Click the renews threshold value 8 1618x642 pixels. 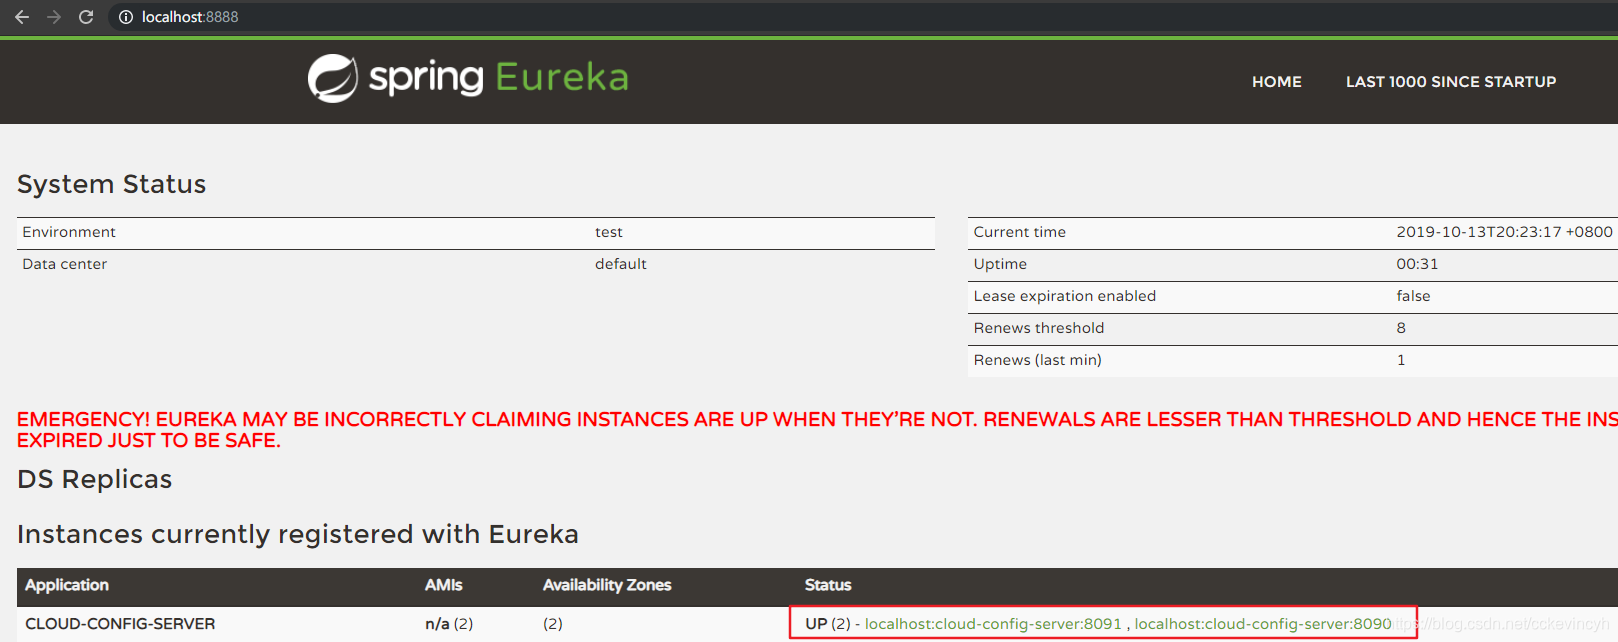pyautogui.click(x=1401, y=328)
